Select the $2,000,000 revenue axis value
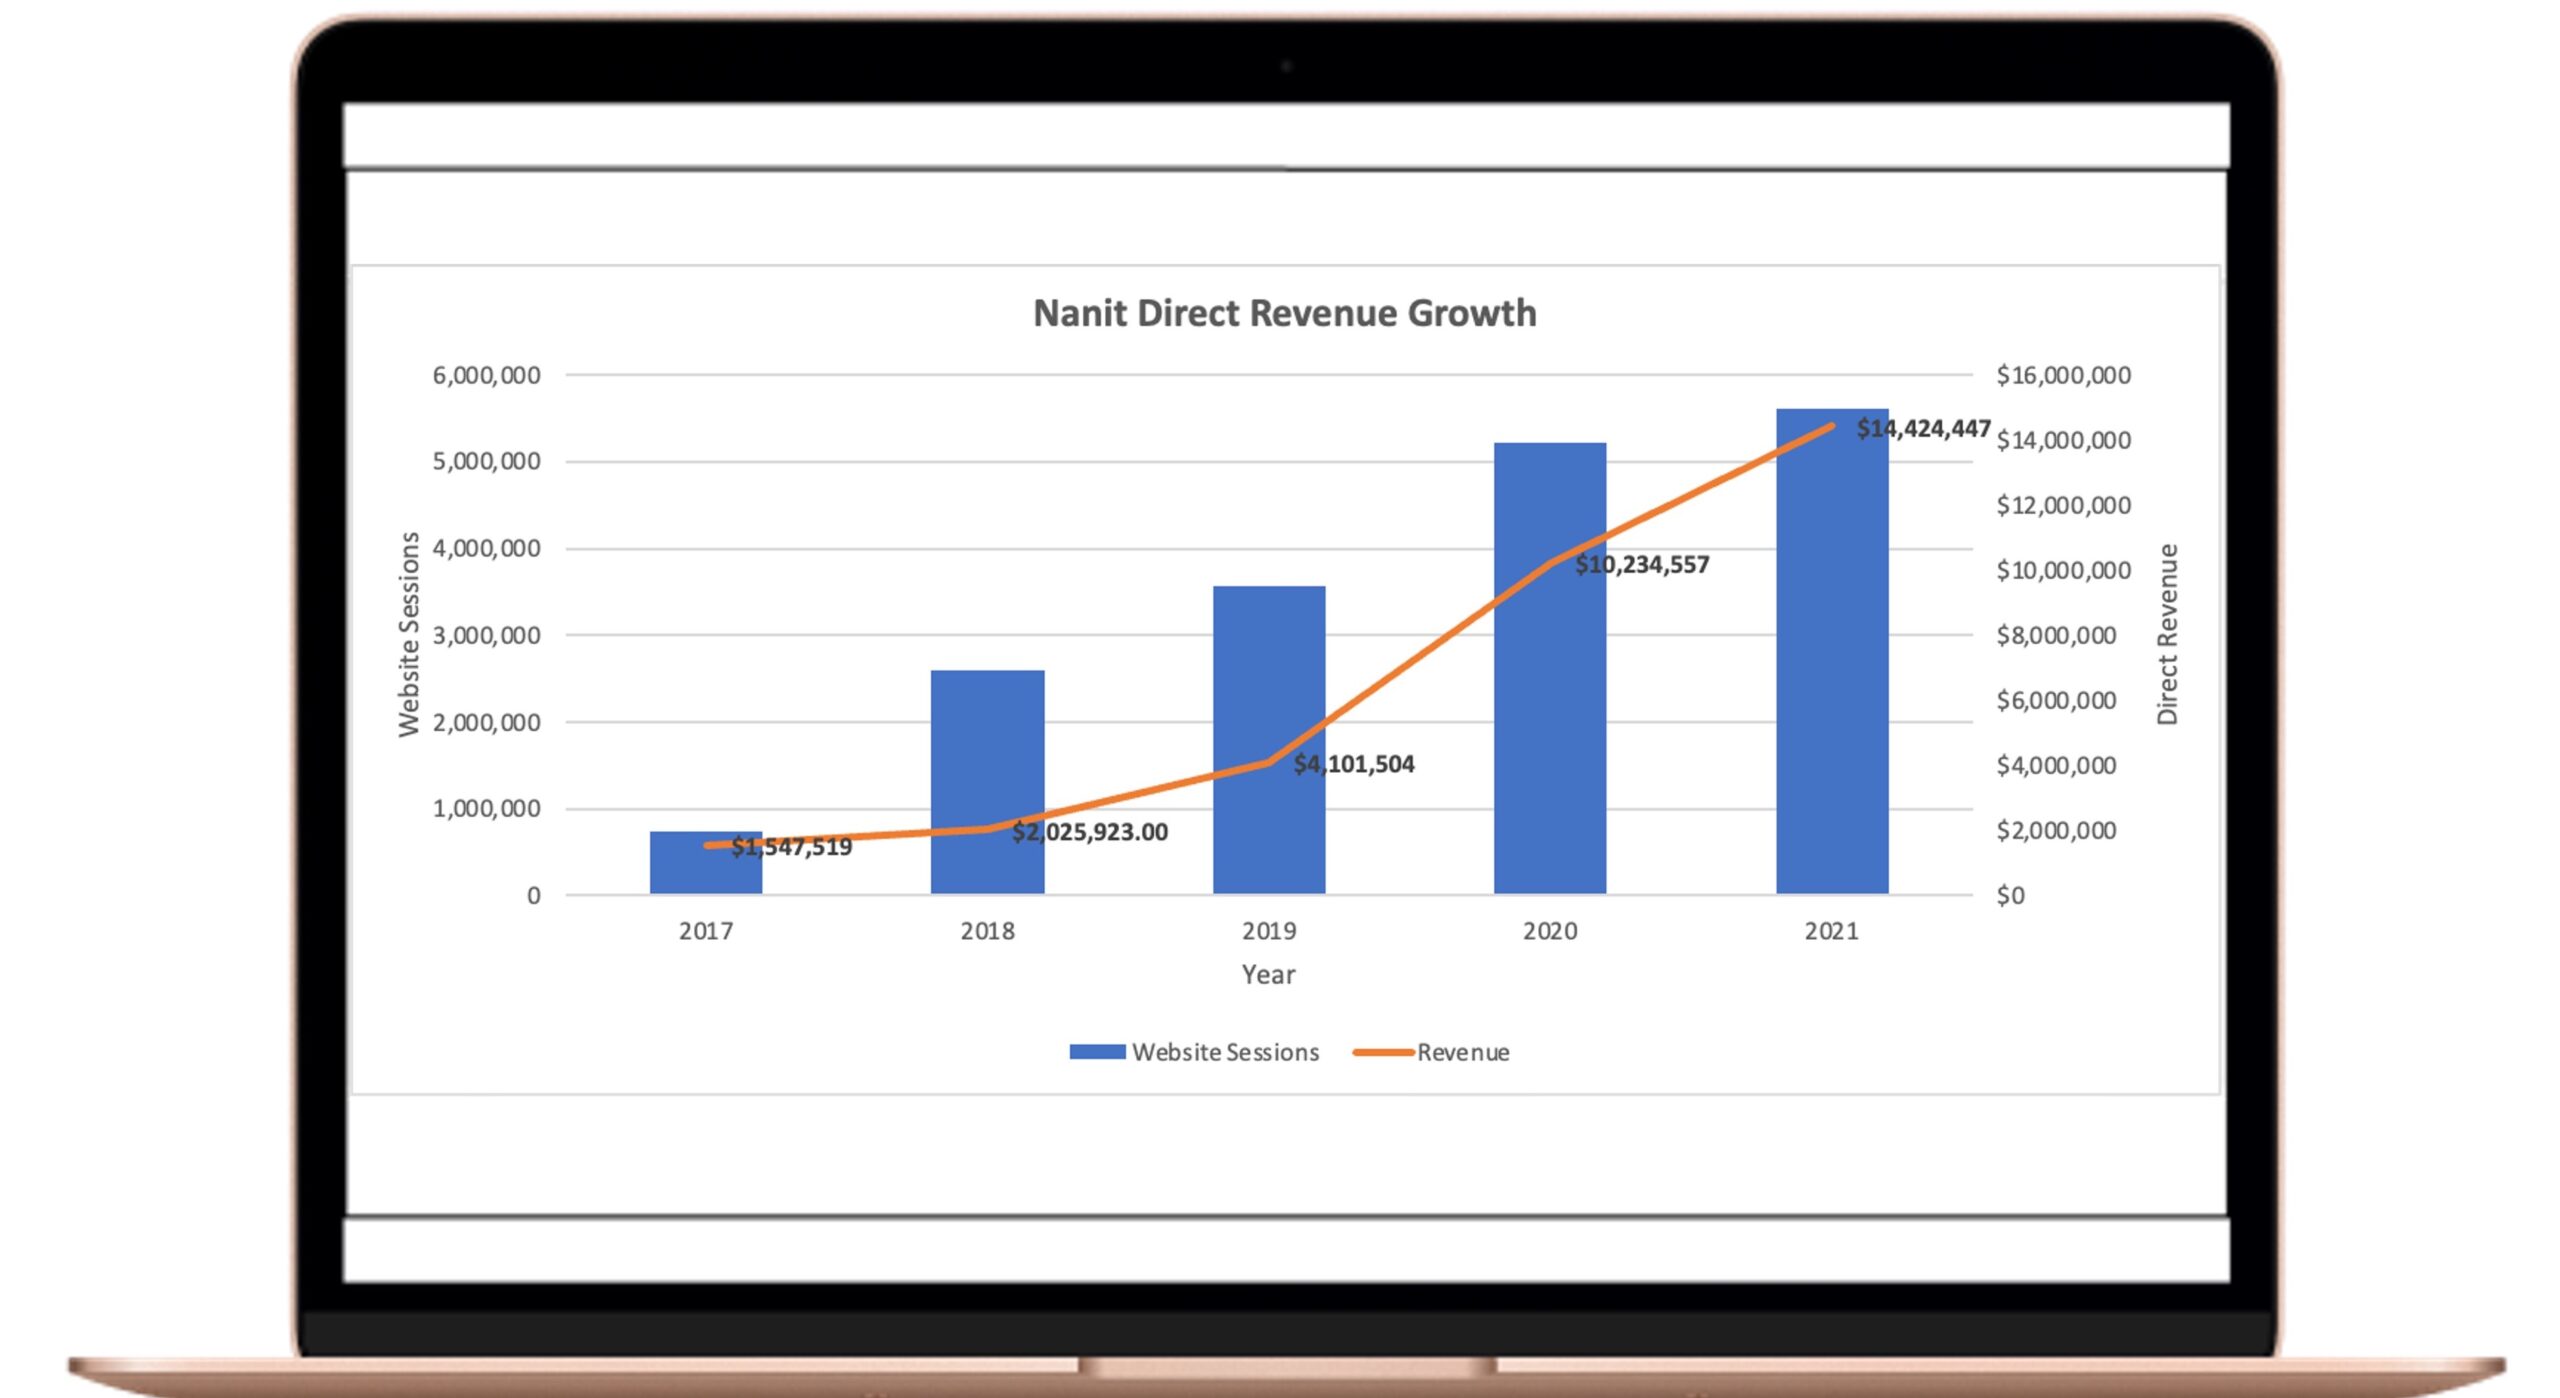 (x=2057, y=831)
